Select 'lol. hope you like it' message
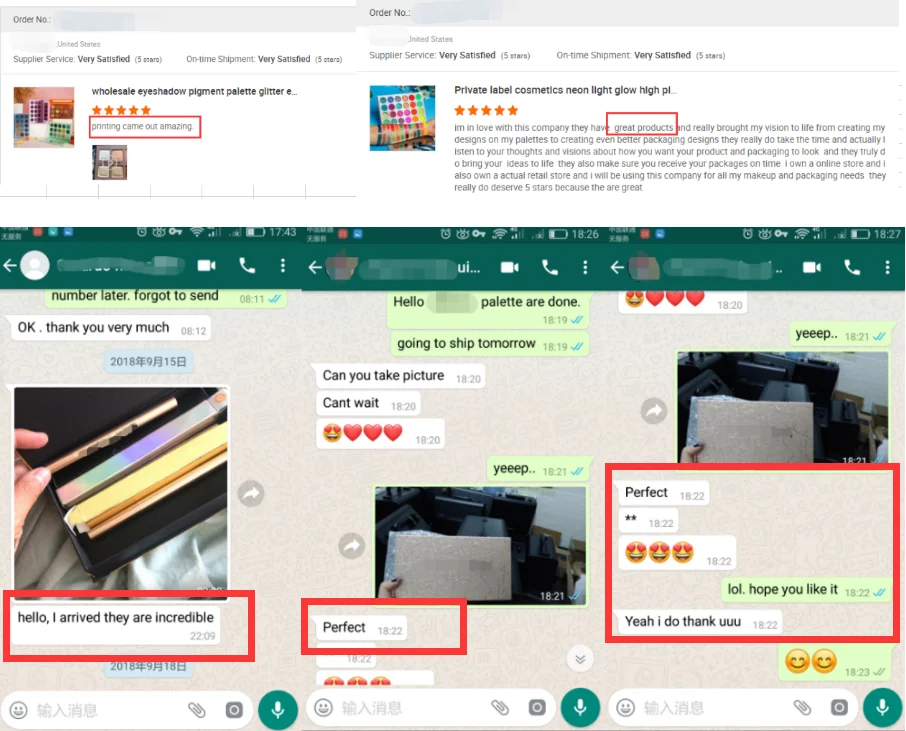Screen dimensions: 906x731 806,590
